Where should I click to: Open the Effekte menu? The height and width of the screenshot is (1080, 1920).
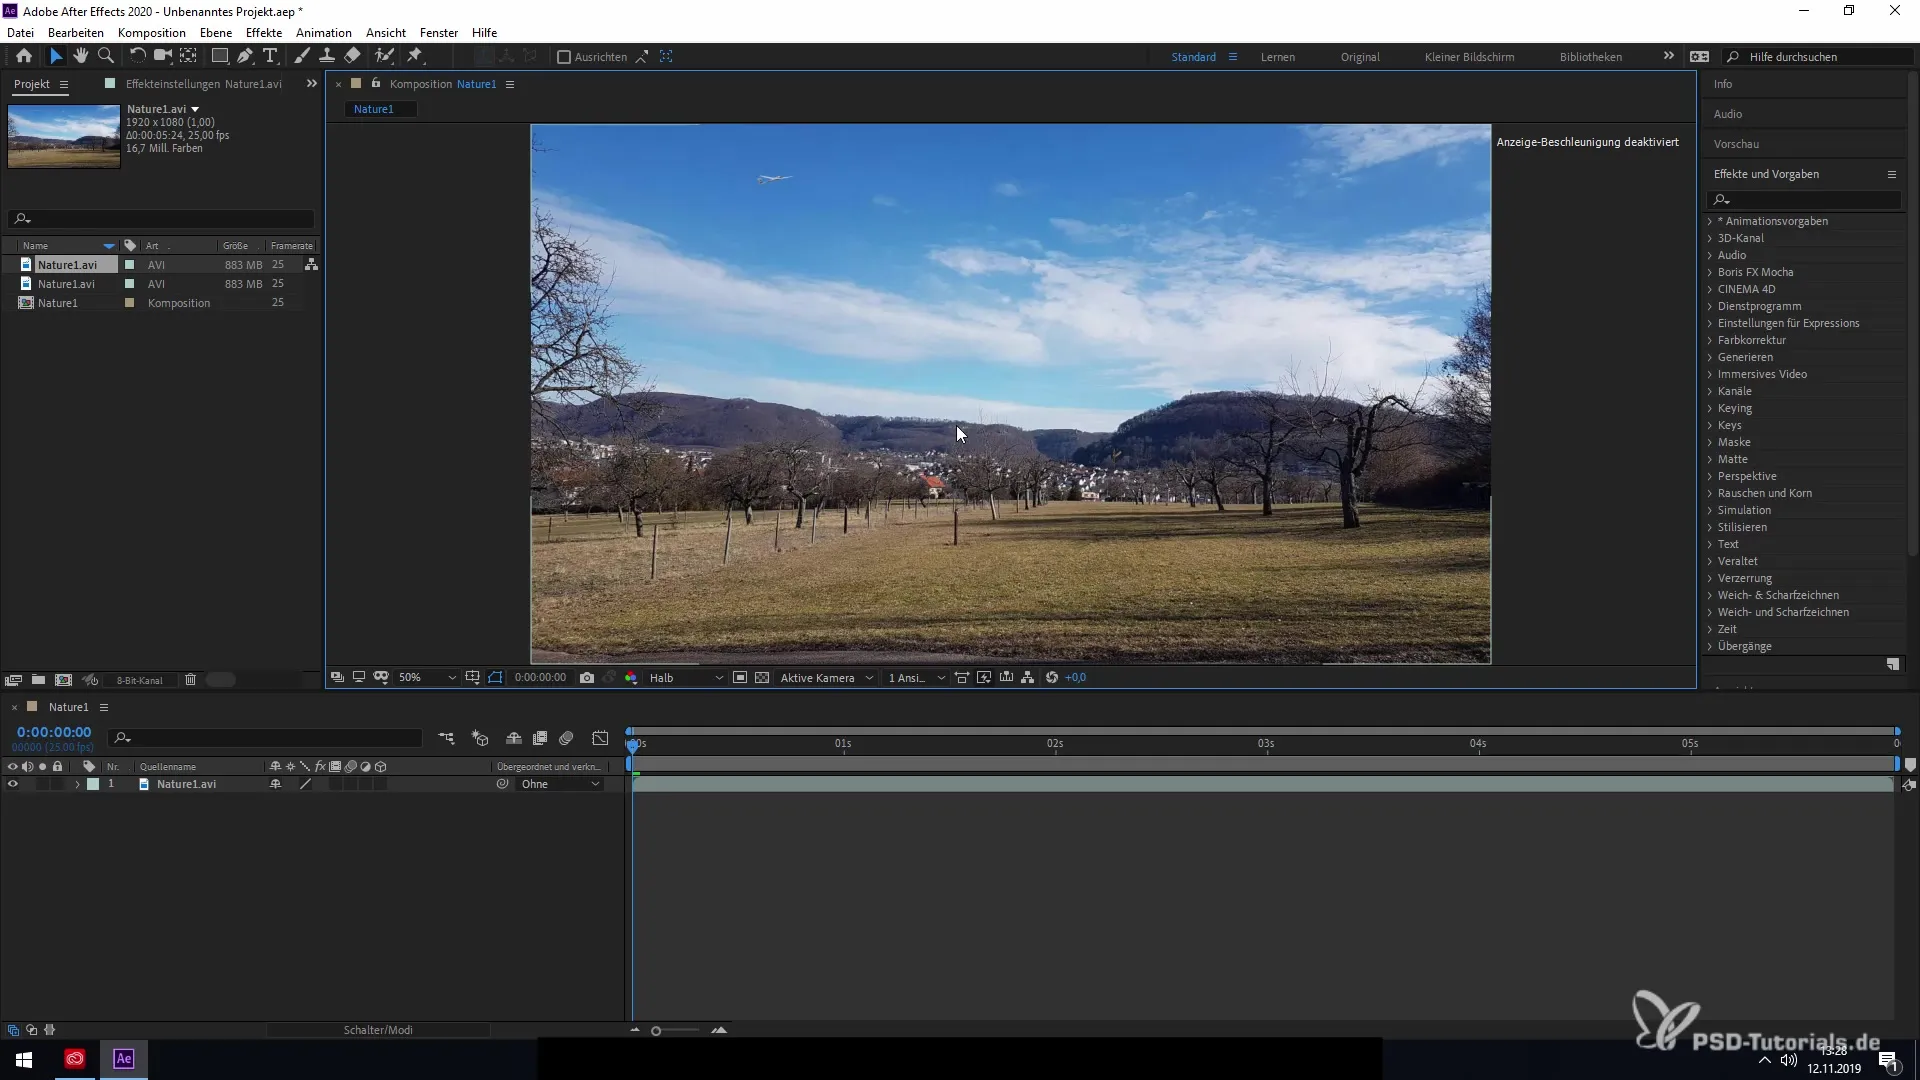pos(264,32)
